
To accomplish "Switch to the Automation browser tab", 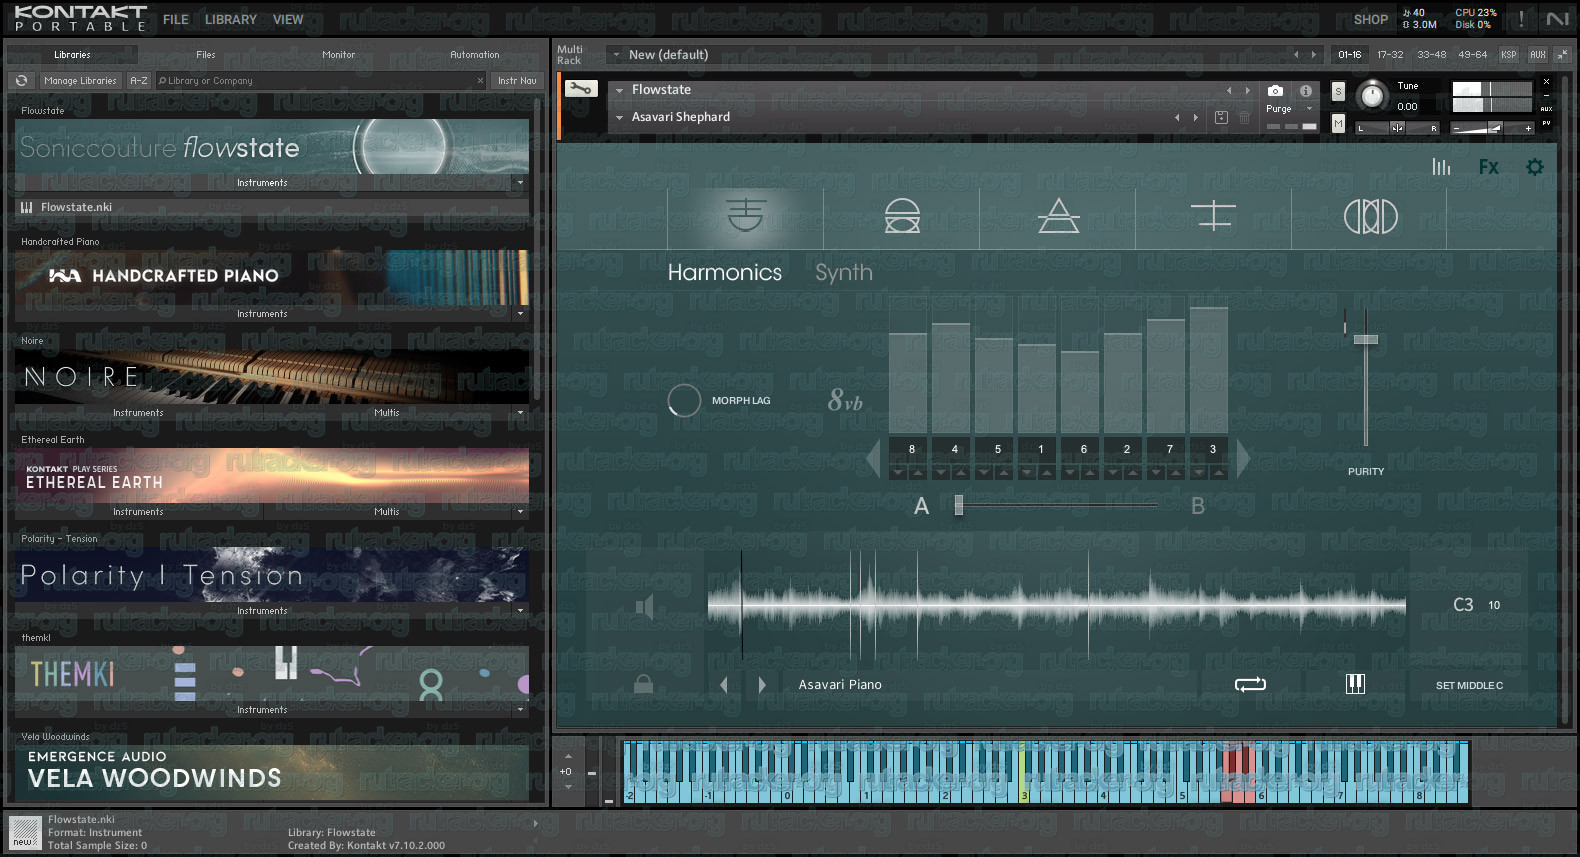I will click(x=475, y=55).
